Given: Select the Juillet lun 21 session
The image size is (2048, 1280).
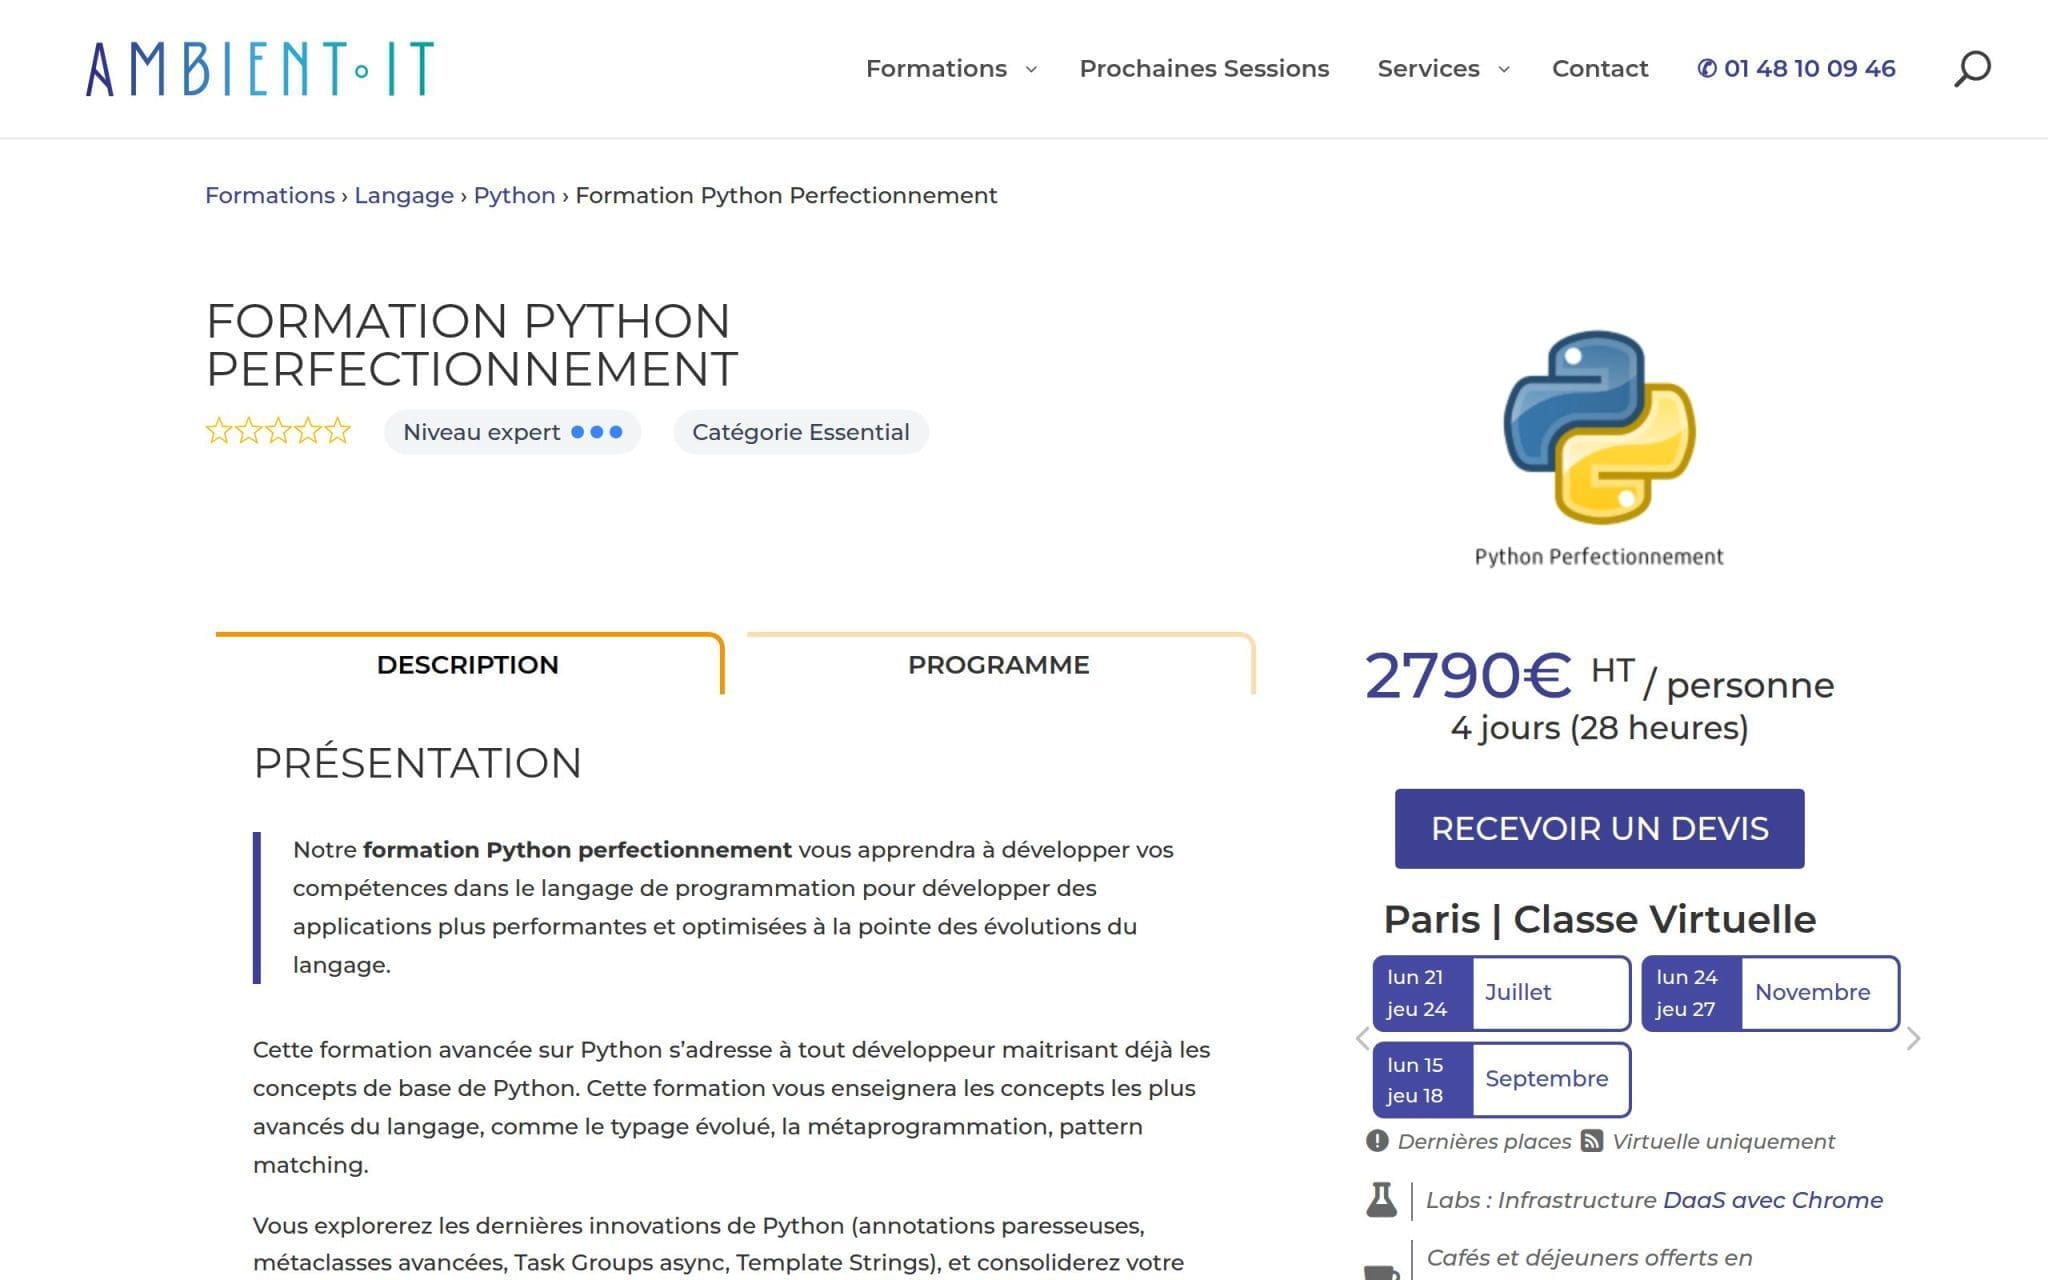Looking at the screenshot, I should click(1502, 993).
